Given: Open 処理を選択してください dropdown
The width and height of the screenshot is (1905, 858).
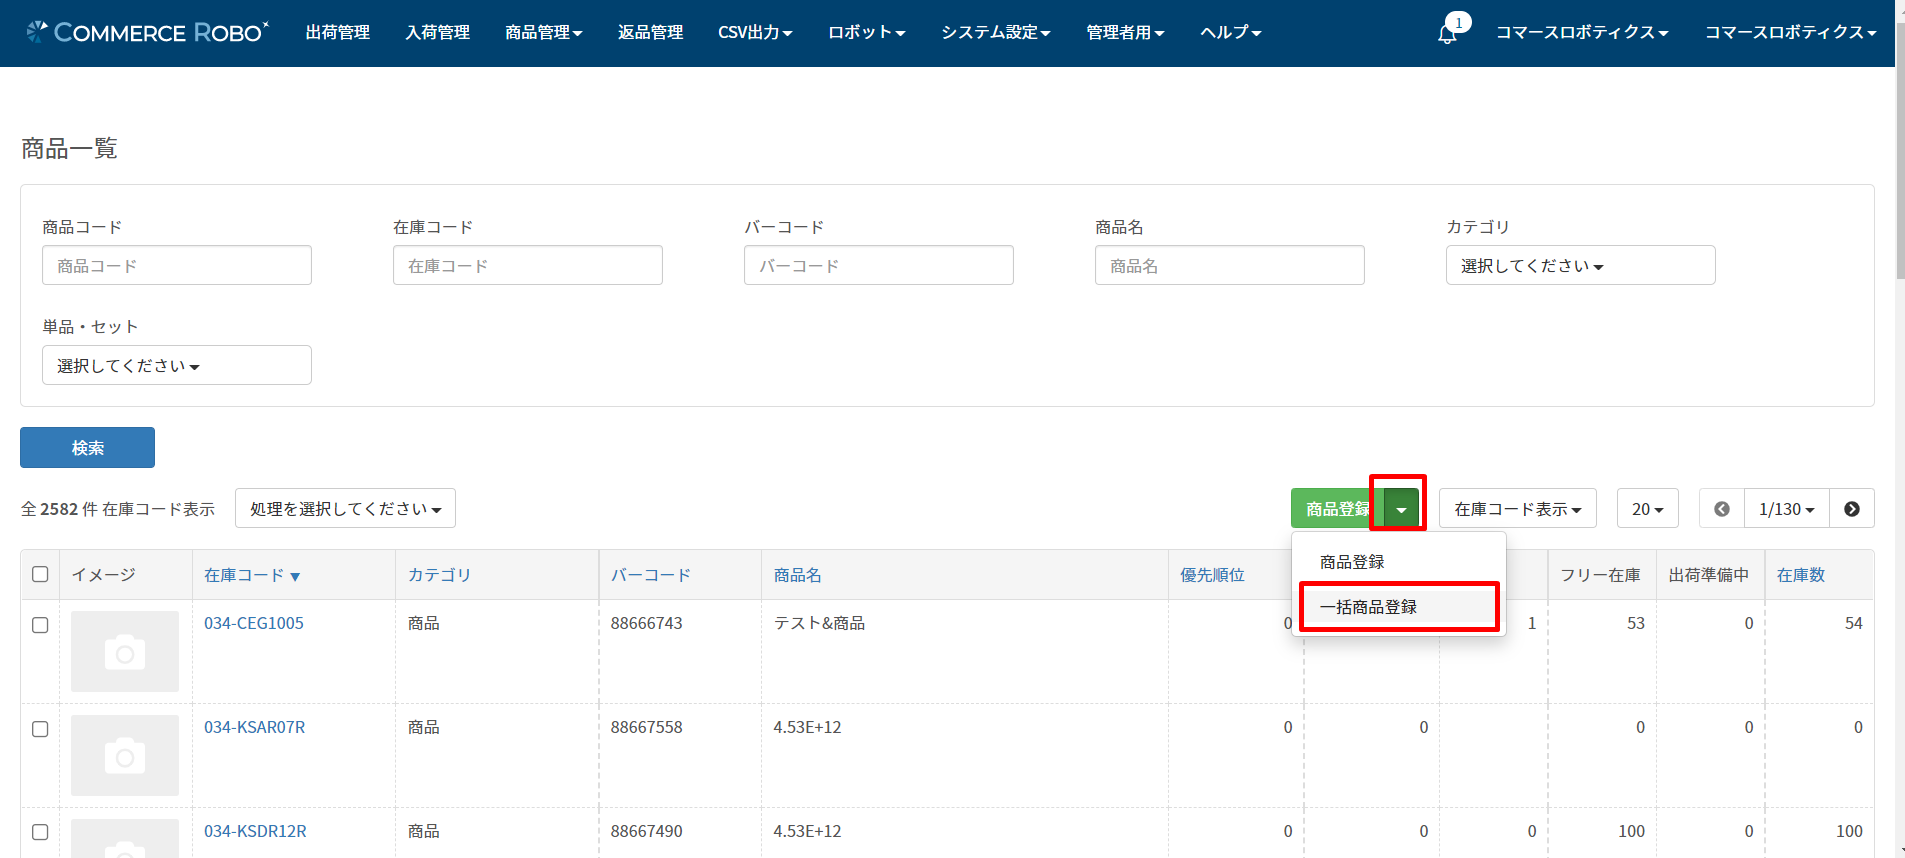Looking at the screenshot, I should [345, 508].
